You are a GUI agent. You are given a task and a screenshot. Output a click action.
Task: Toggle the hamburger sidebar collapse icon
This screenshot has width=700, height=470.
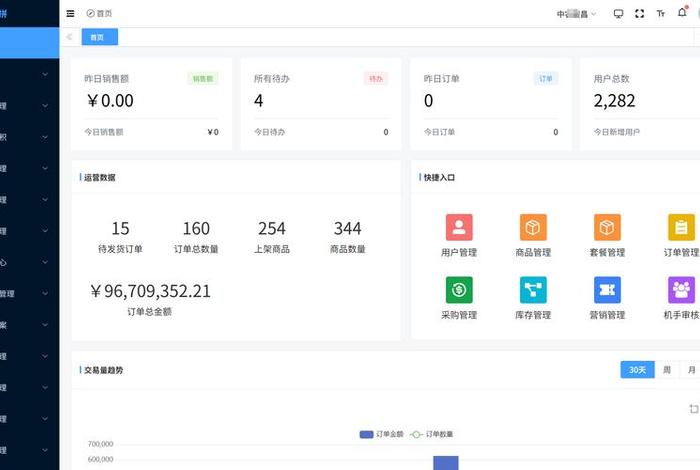(70, 13)
